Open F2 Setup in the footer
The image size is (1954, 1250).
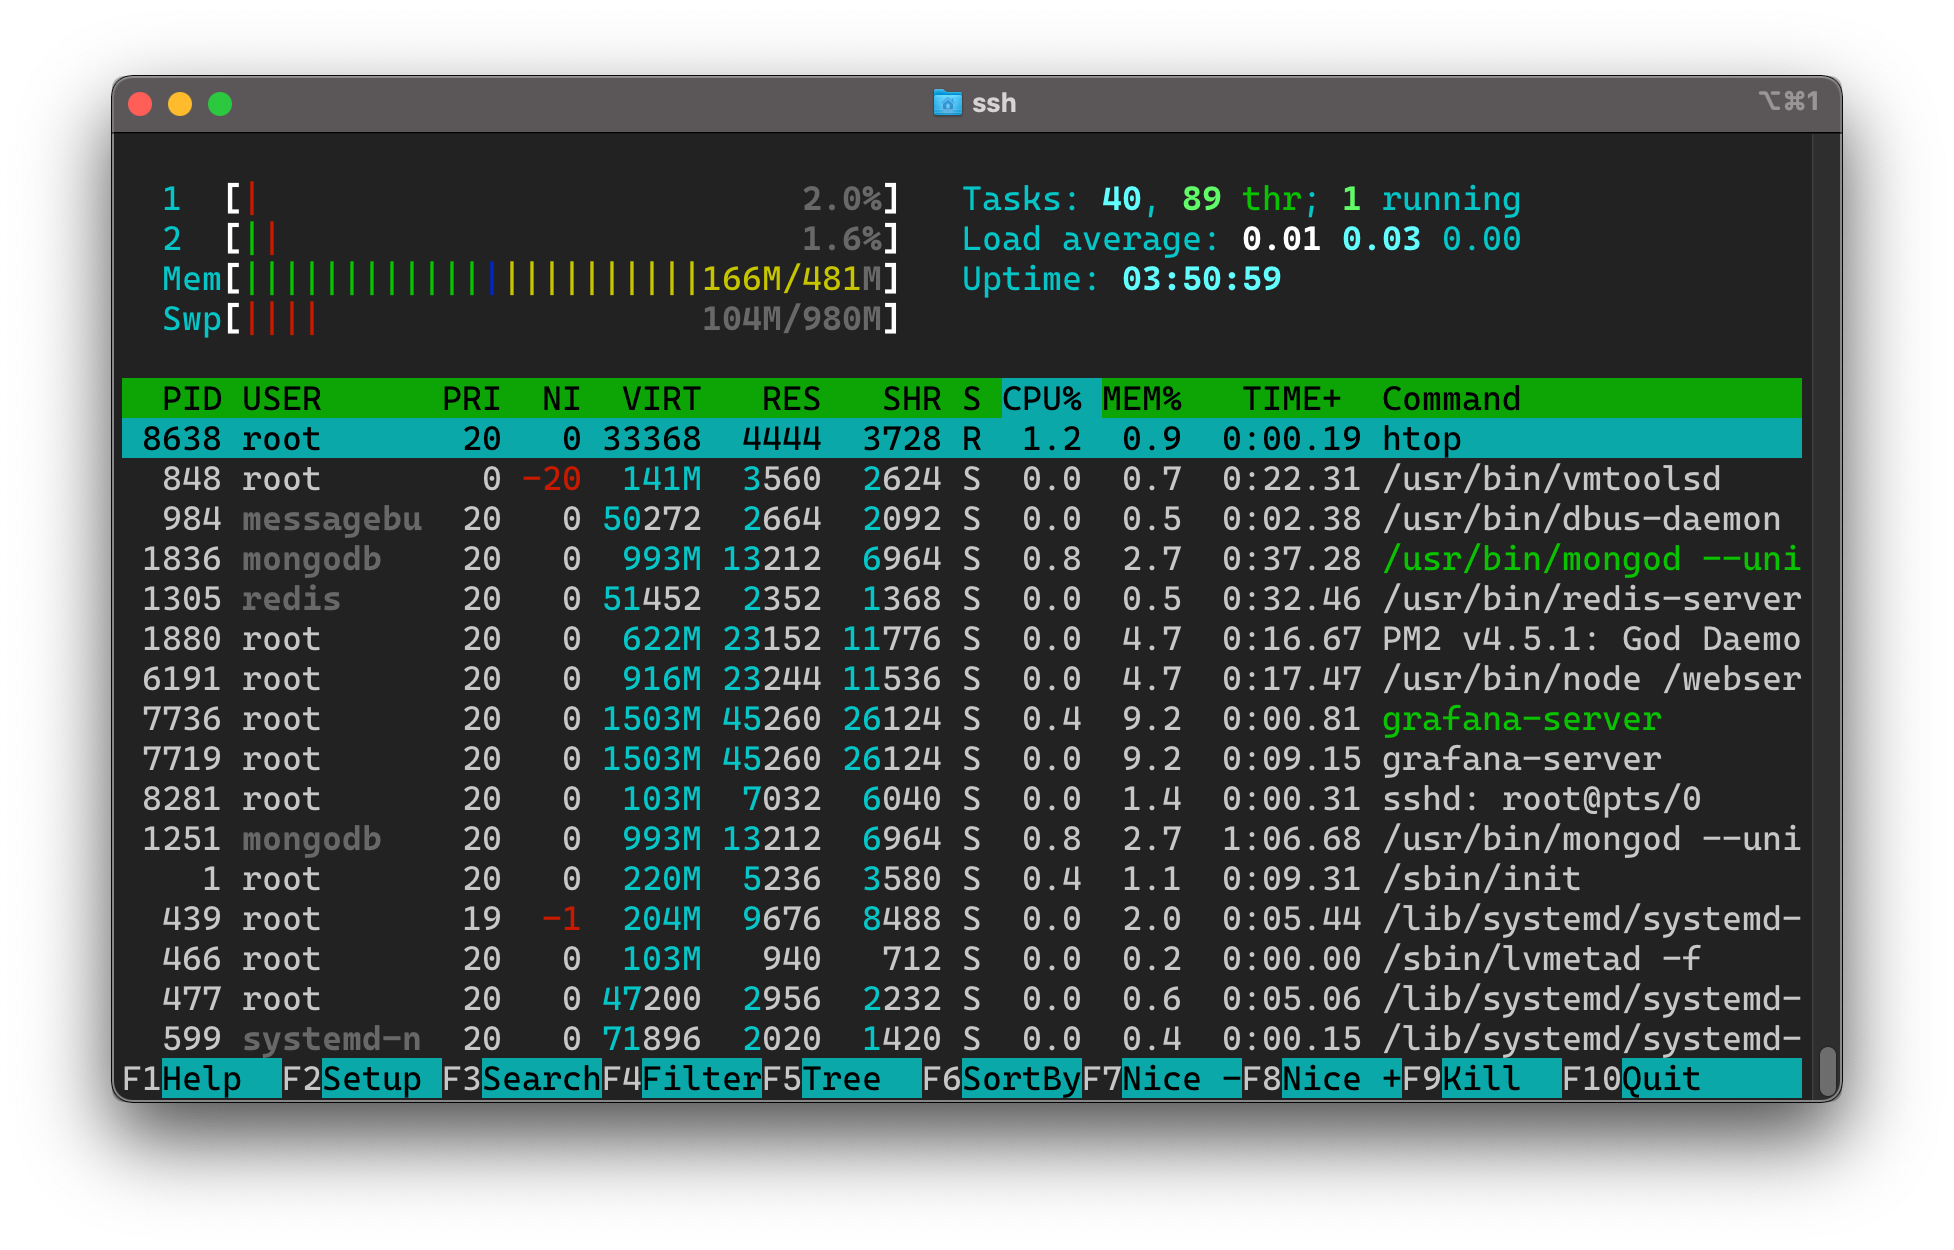(361, 1079)
